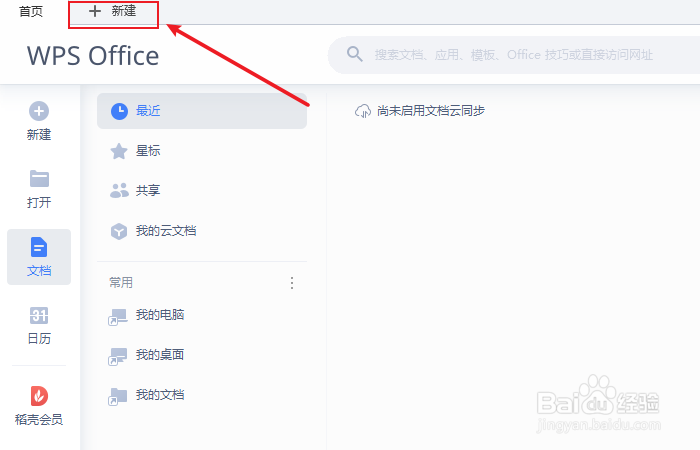Open the 打开 folder icon in sidebar
Viewport: 700px width, 450px height.
point(39,179)
